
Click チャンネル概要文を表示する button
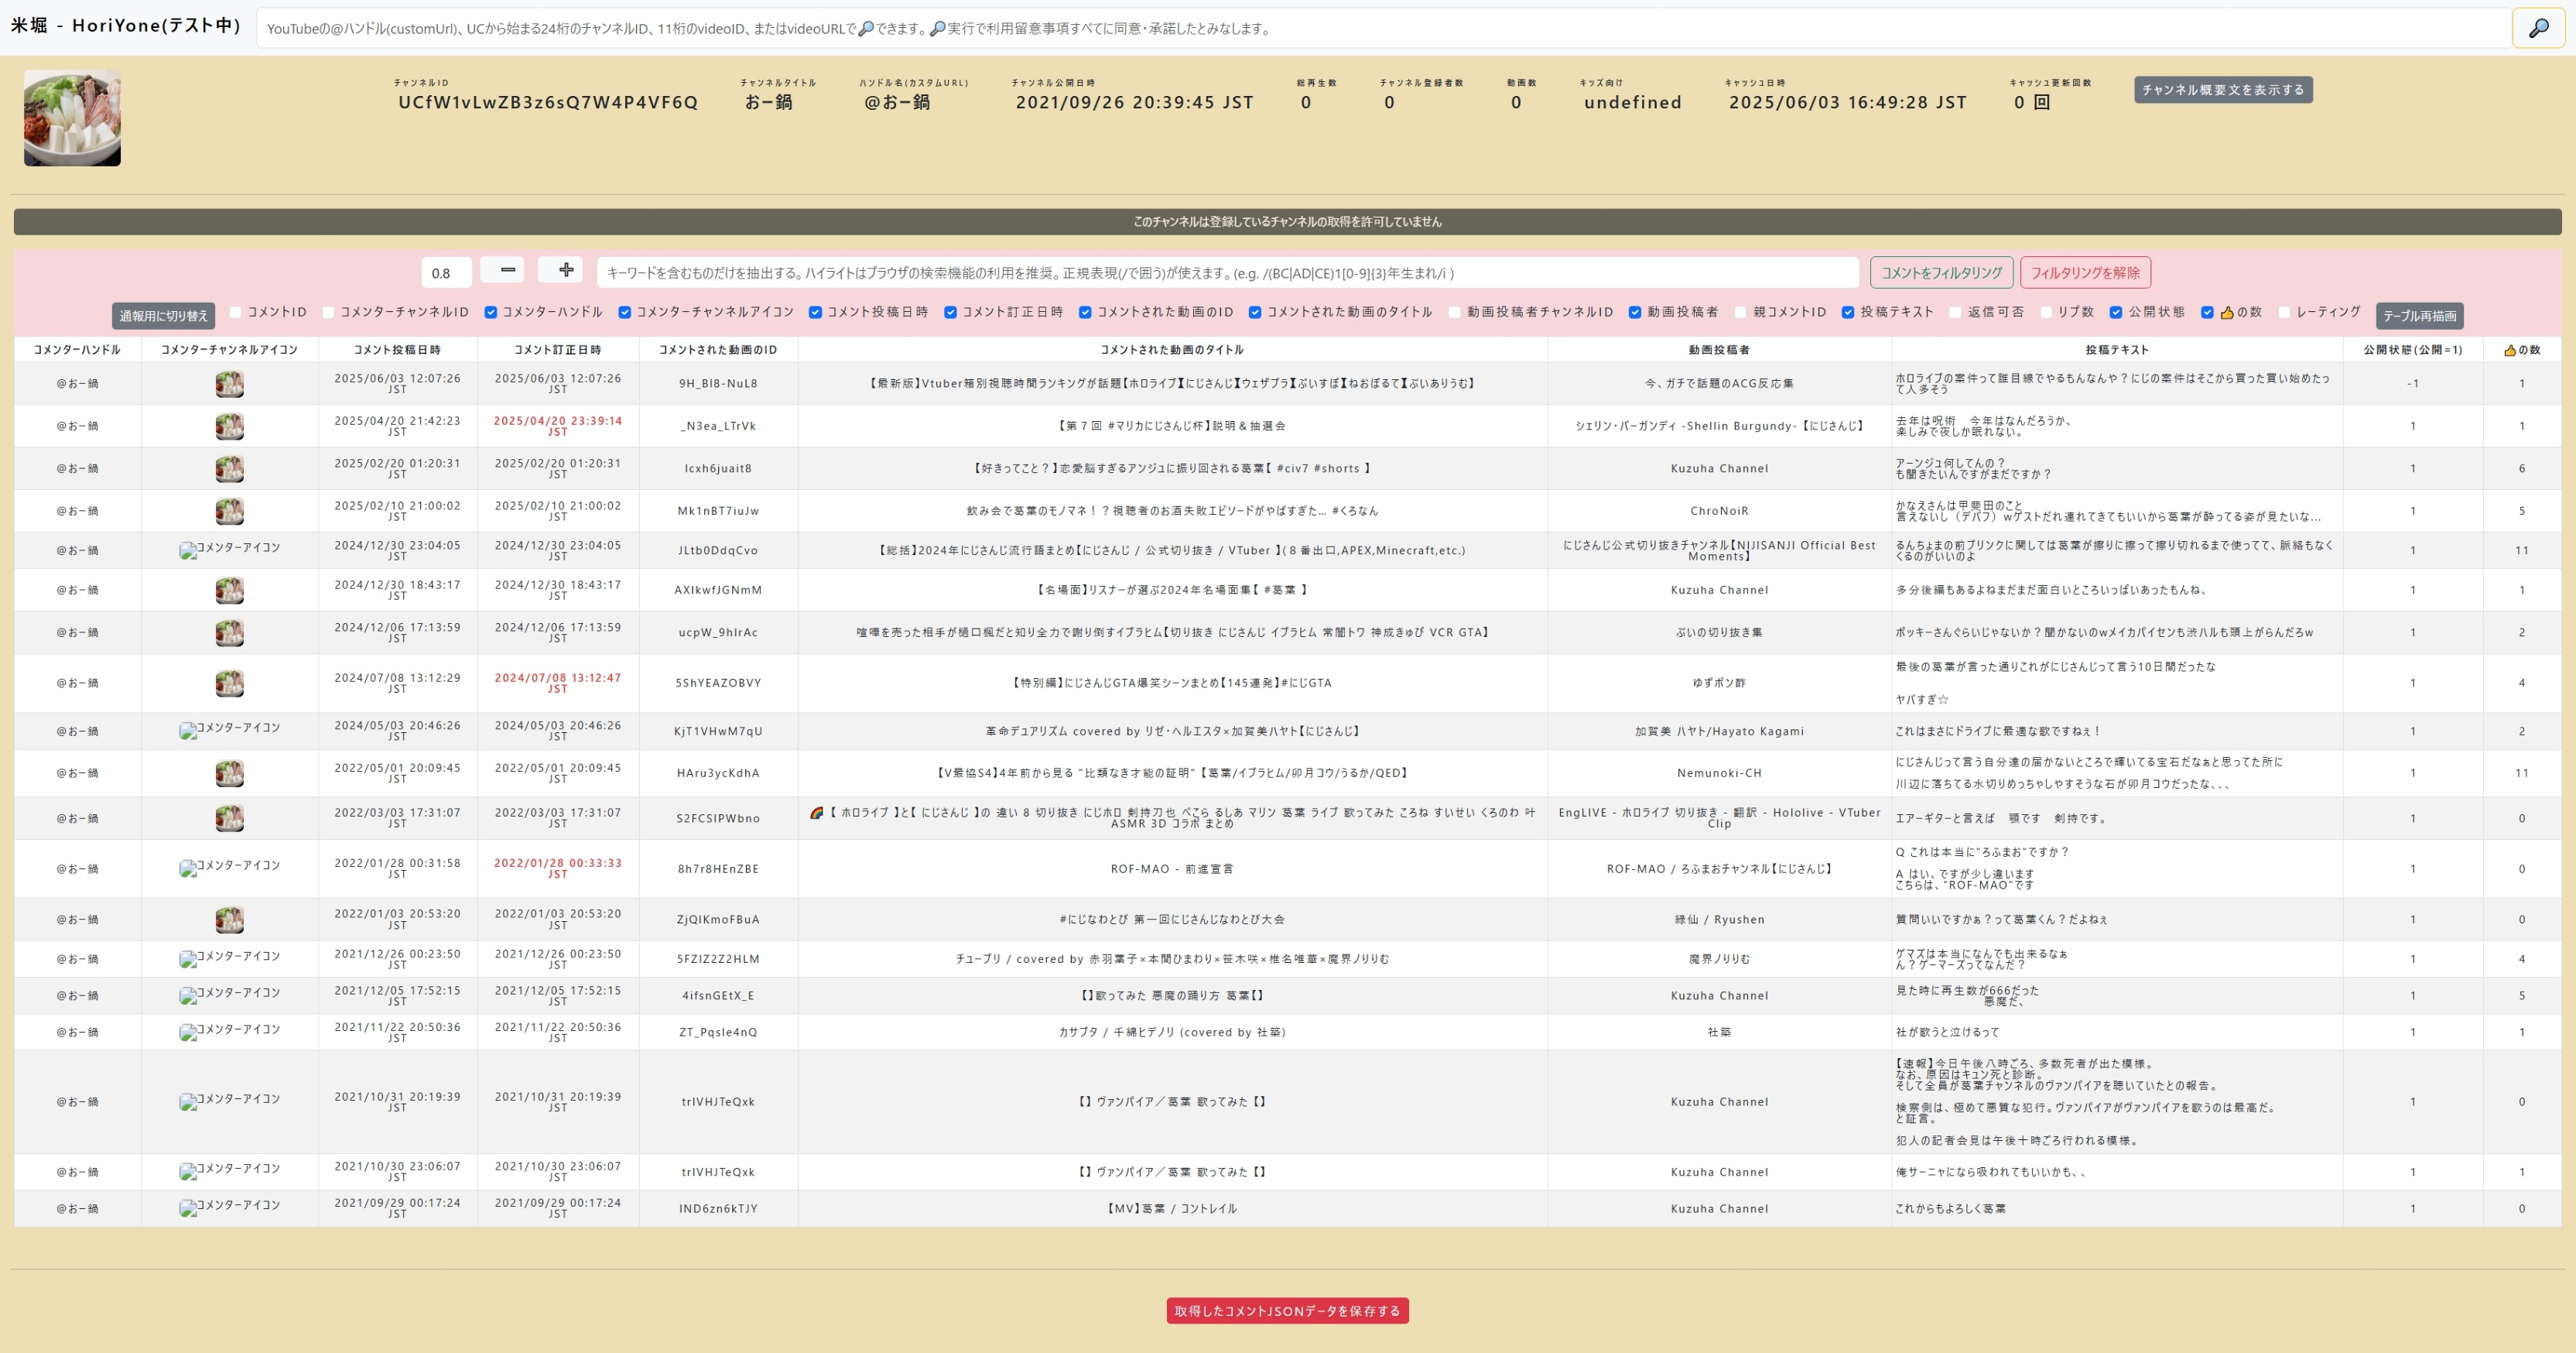click(x=2222, y=90)
